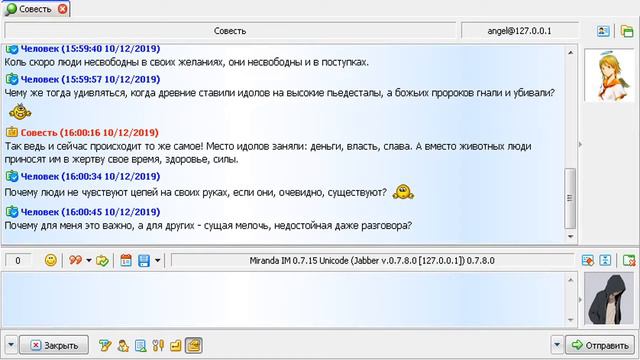Image resolution: width=640 pixels, height=360 pixels.
Task: Expand the save options dropdown arrow
Action: pyautogui.click(x=157, y=260)
